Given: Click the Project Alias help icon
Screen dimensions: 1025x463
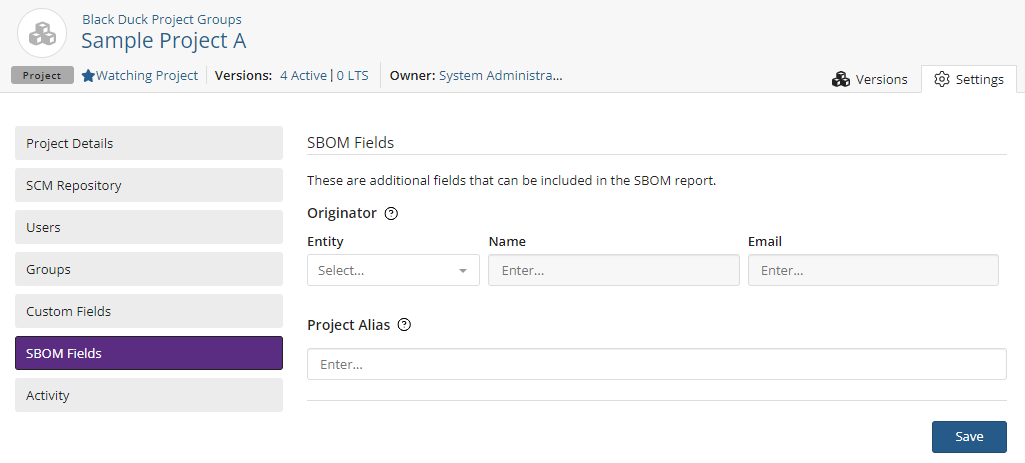Looking at the screenshot, I should click(x=404, y=325).
